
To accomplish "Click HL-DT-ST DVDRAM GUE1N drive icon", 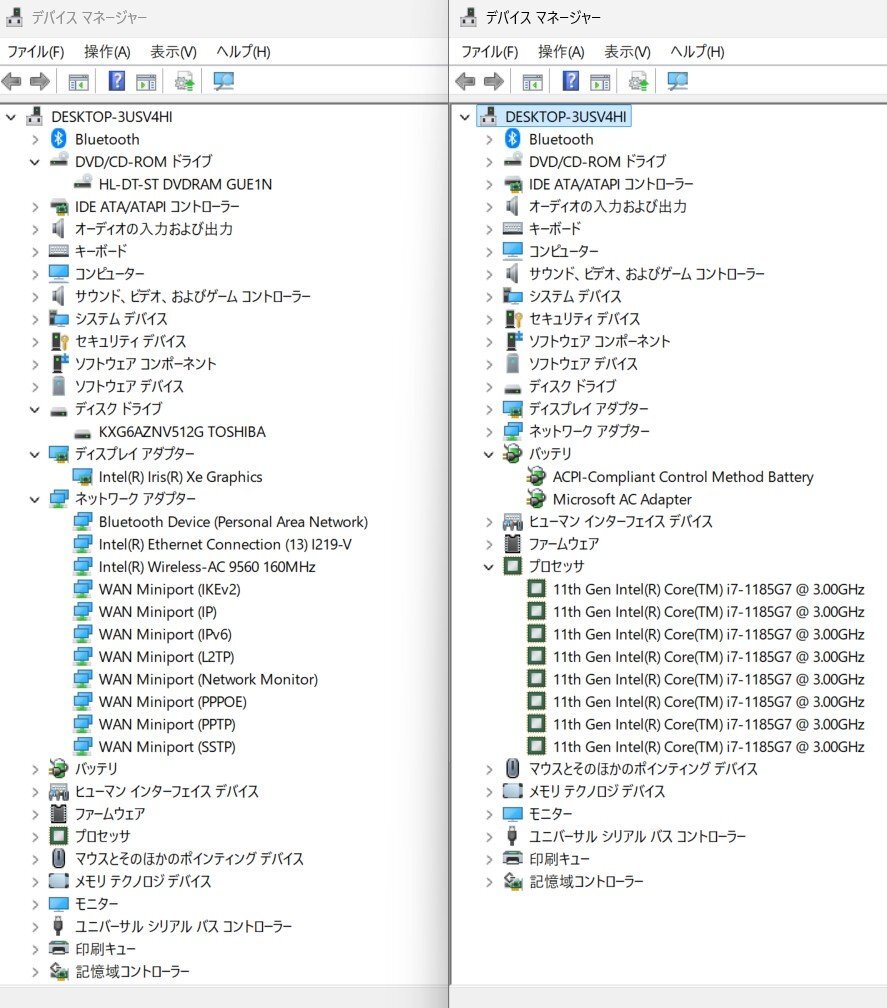I will pyautogui.click(x=82, y=184).
